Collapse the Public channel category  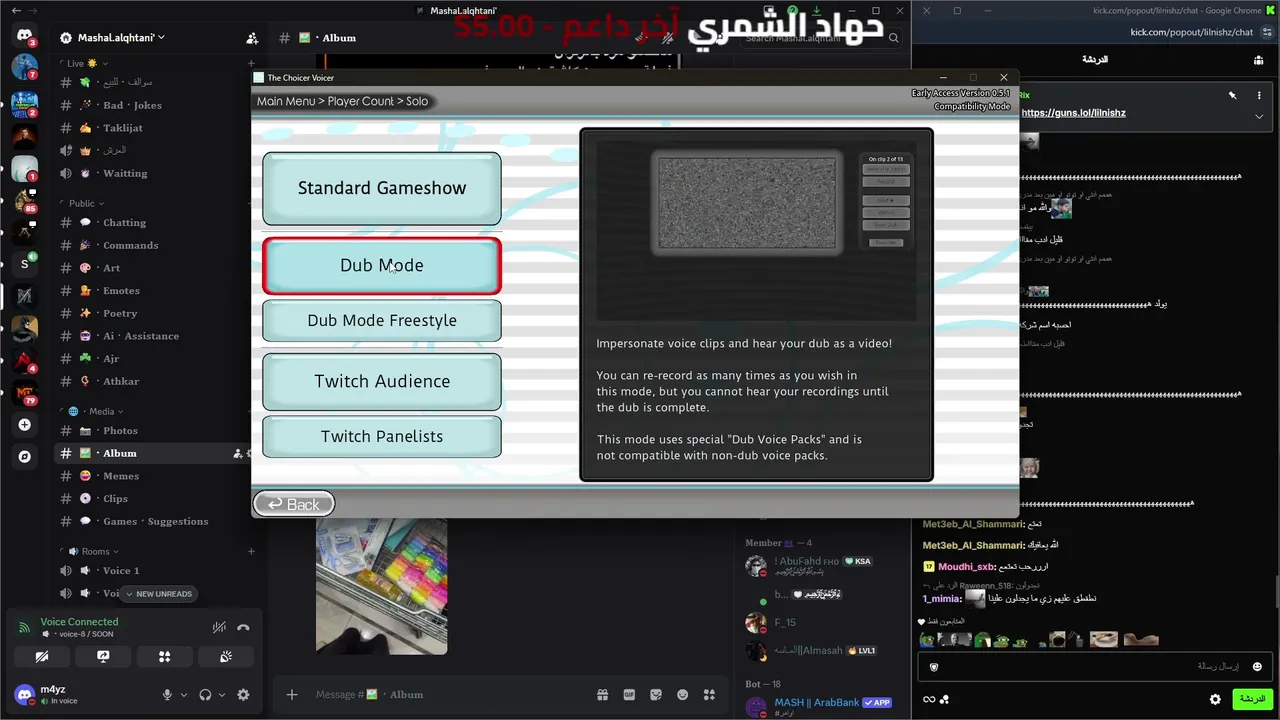point(82,203)
